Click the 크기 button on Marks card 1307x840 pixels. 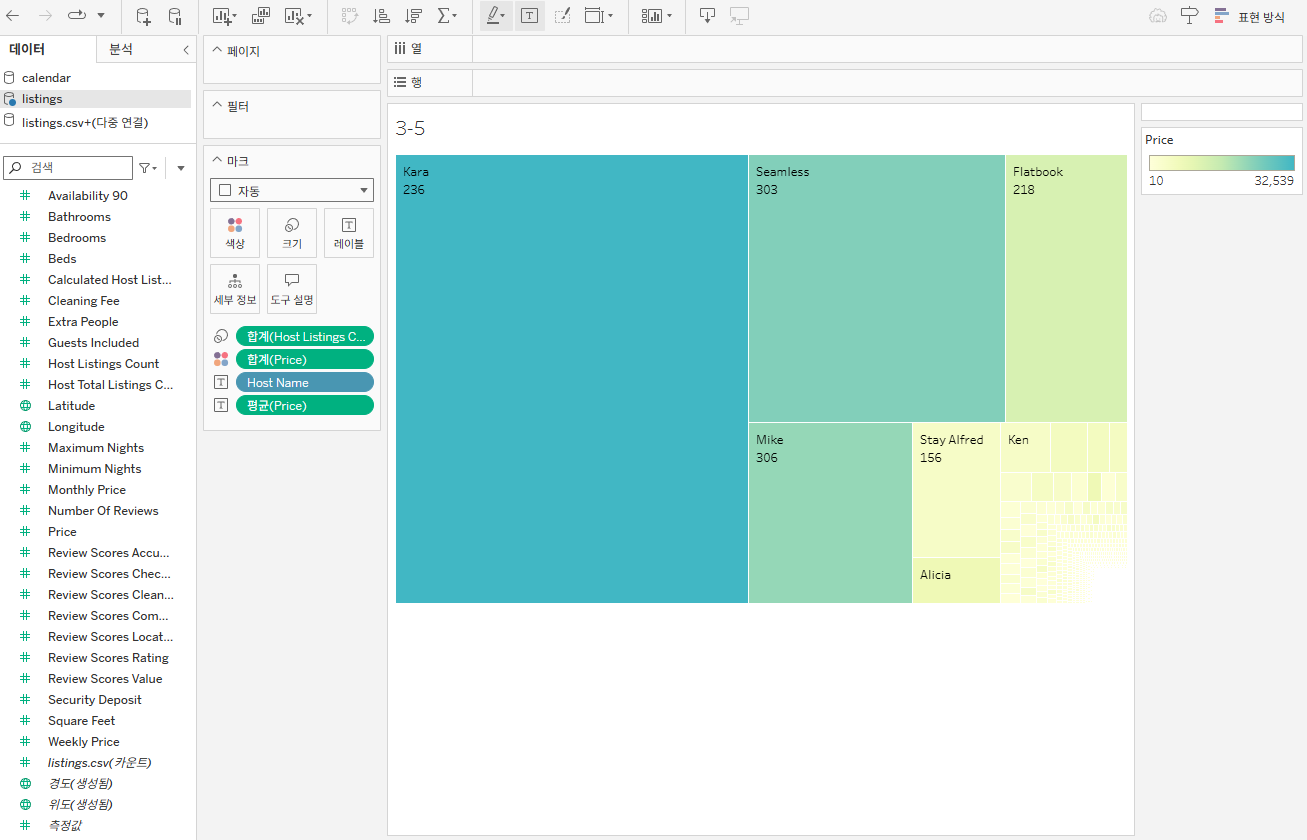point(292,233)
